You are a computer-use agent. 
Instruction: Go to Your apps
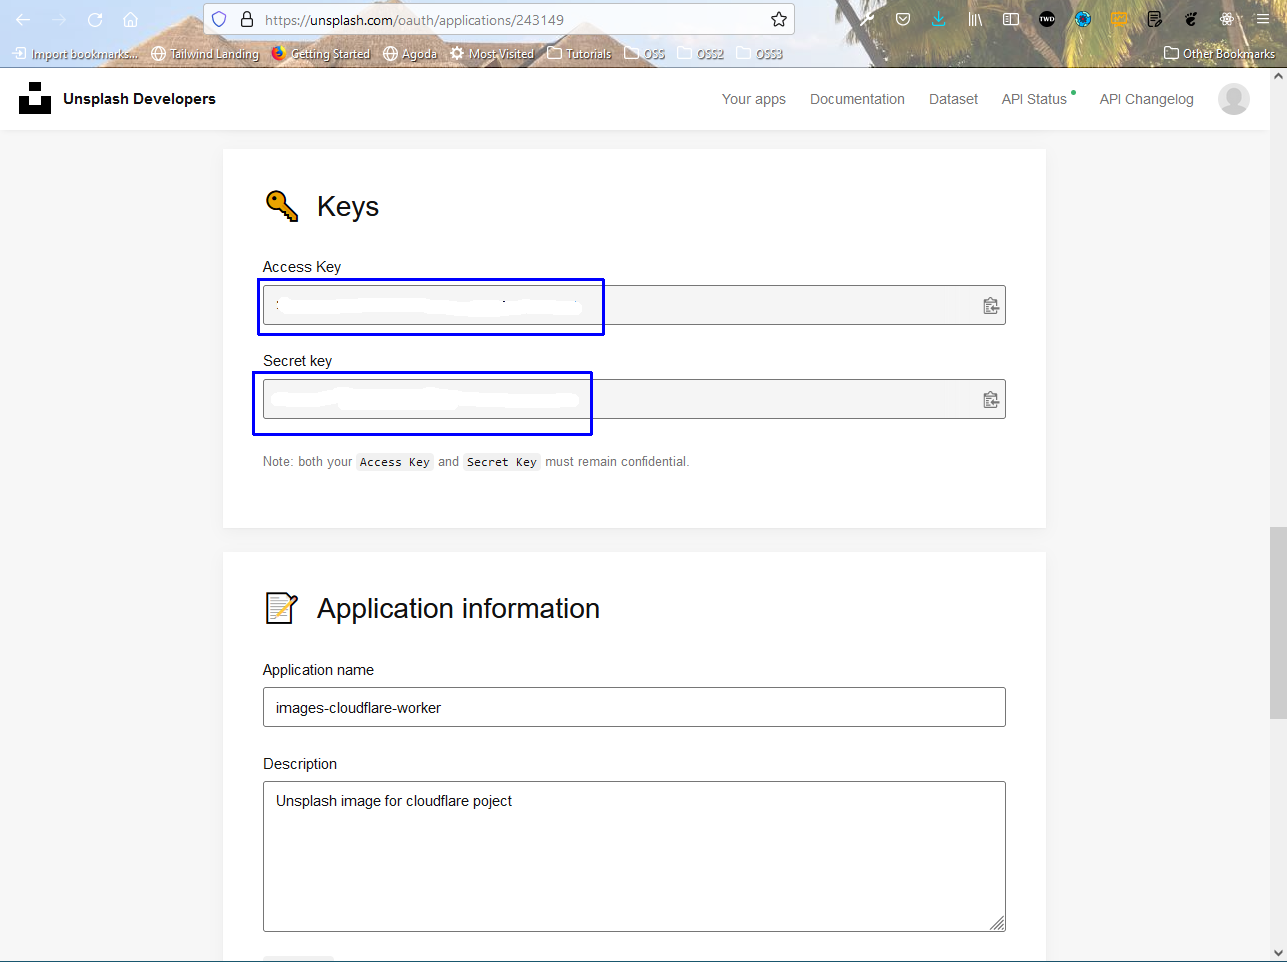click(754, 99)
